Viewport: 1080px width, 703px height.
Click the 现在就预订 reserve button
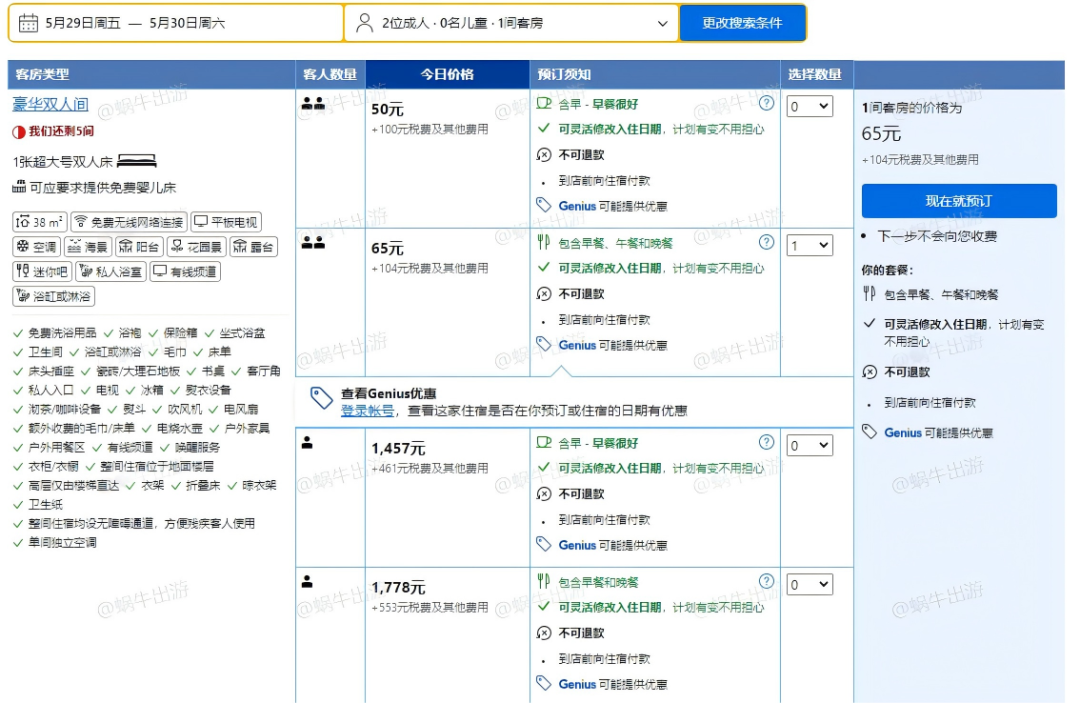(x=958, y=201)
